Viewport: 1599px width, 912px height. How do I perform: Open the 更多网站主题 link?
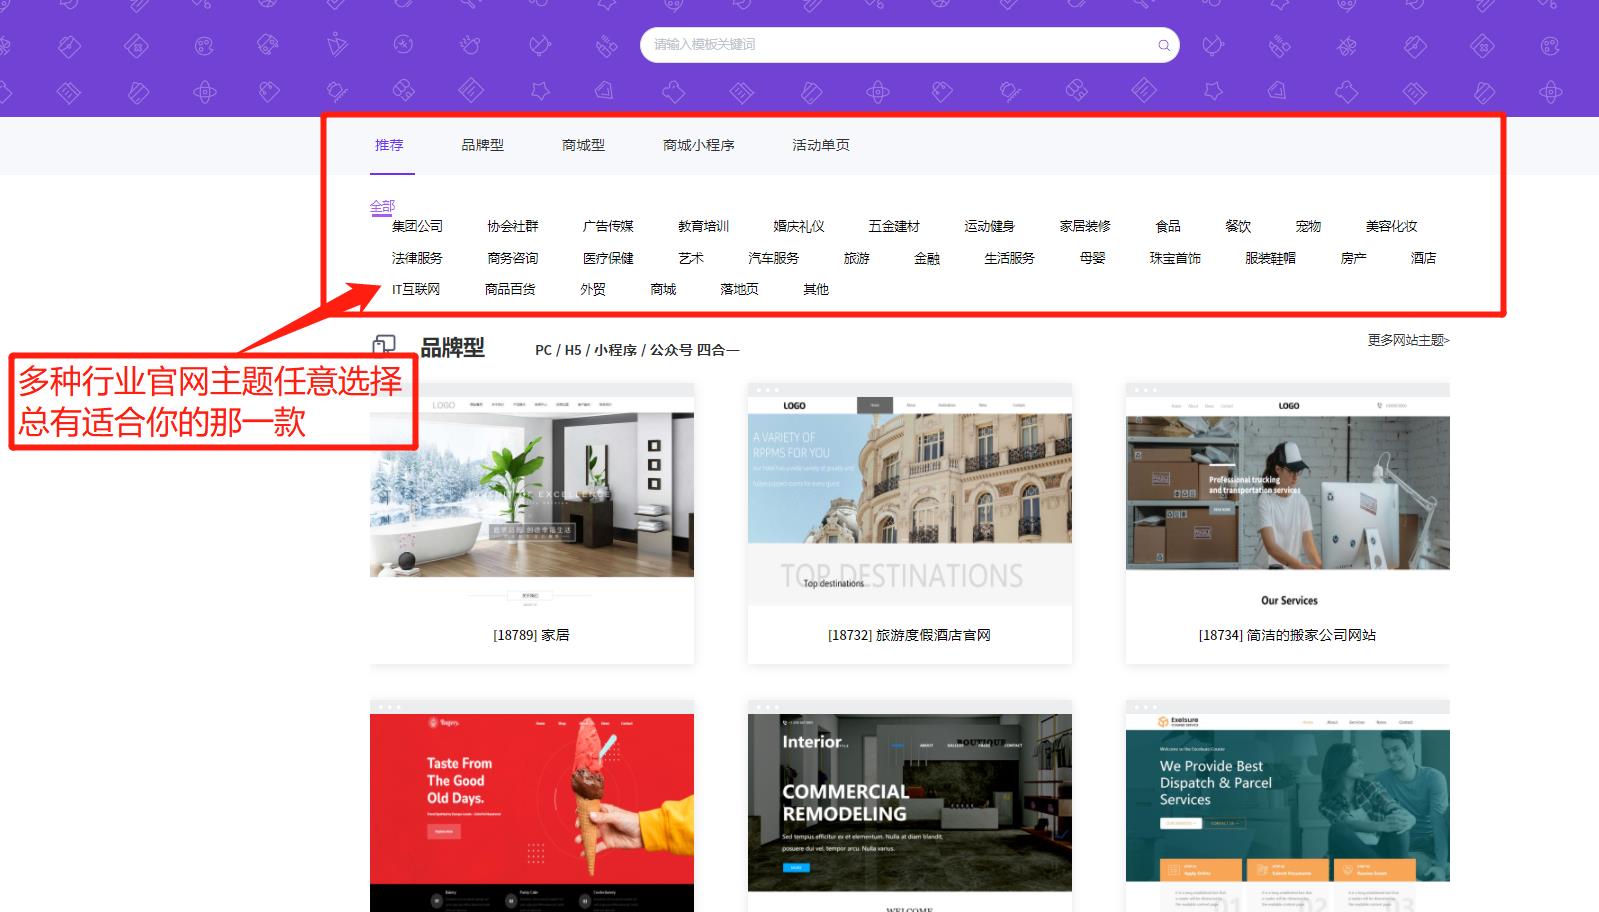point(1408,340)
